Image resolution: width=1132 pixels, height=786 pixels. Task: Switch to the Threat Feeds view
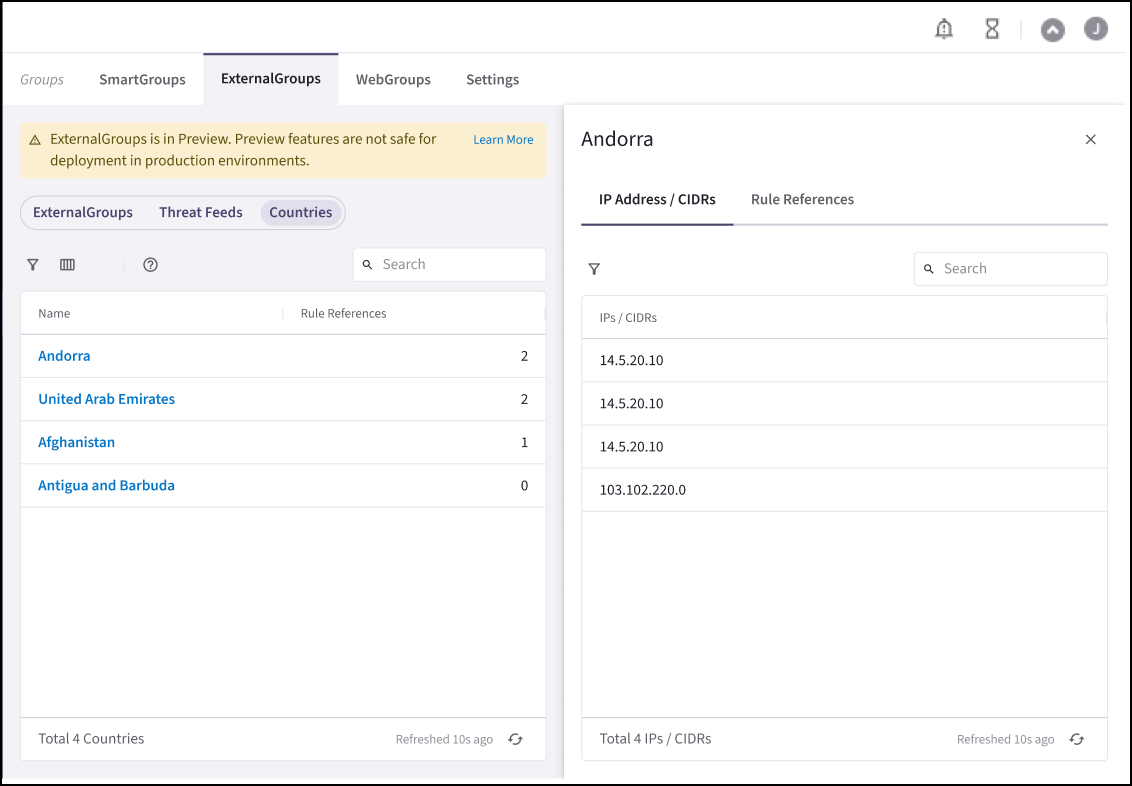[200, 212]
